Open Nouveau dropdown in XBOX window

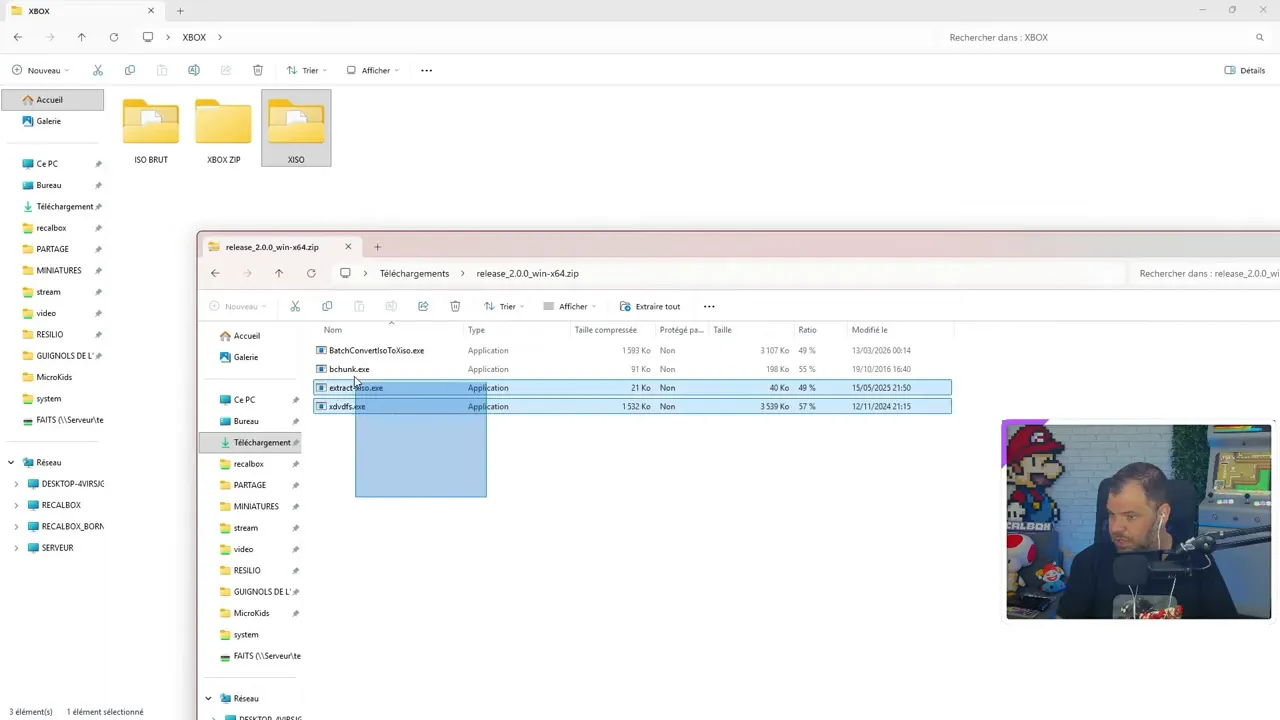pyautogui.click(x=41, y=70)
